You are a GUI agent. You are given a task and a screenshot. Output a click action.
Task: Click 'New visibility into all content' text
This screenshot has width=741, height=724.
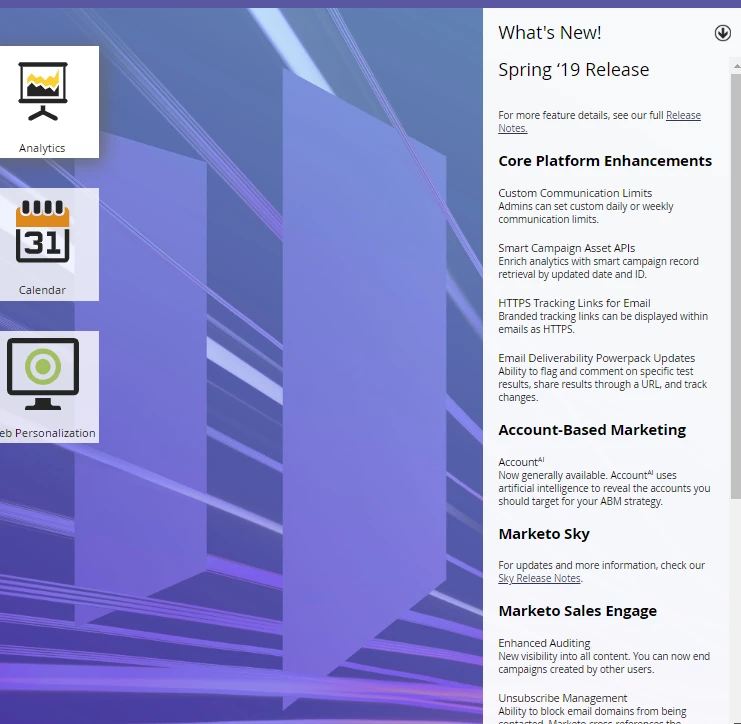604,663
